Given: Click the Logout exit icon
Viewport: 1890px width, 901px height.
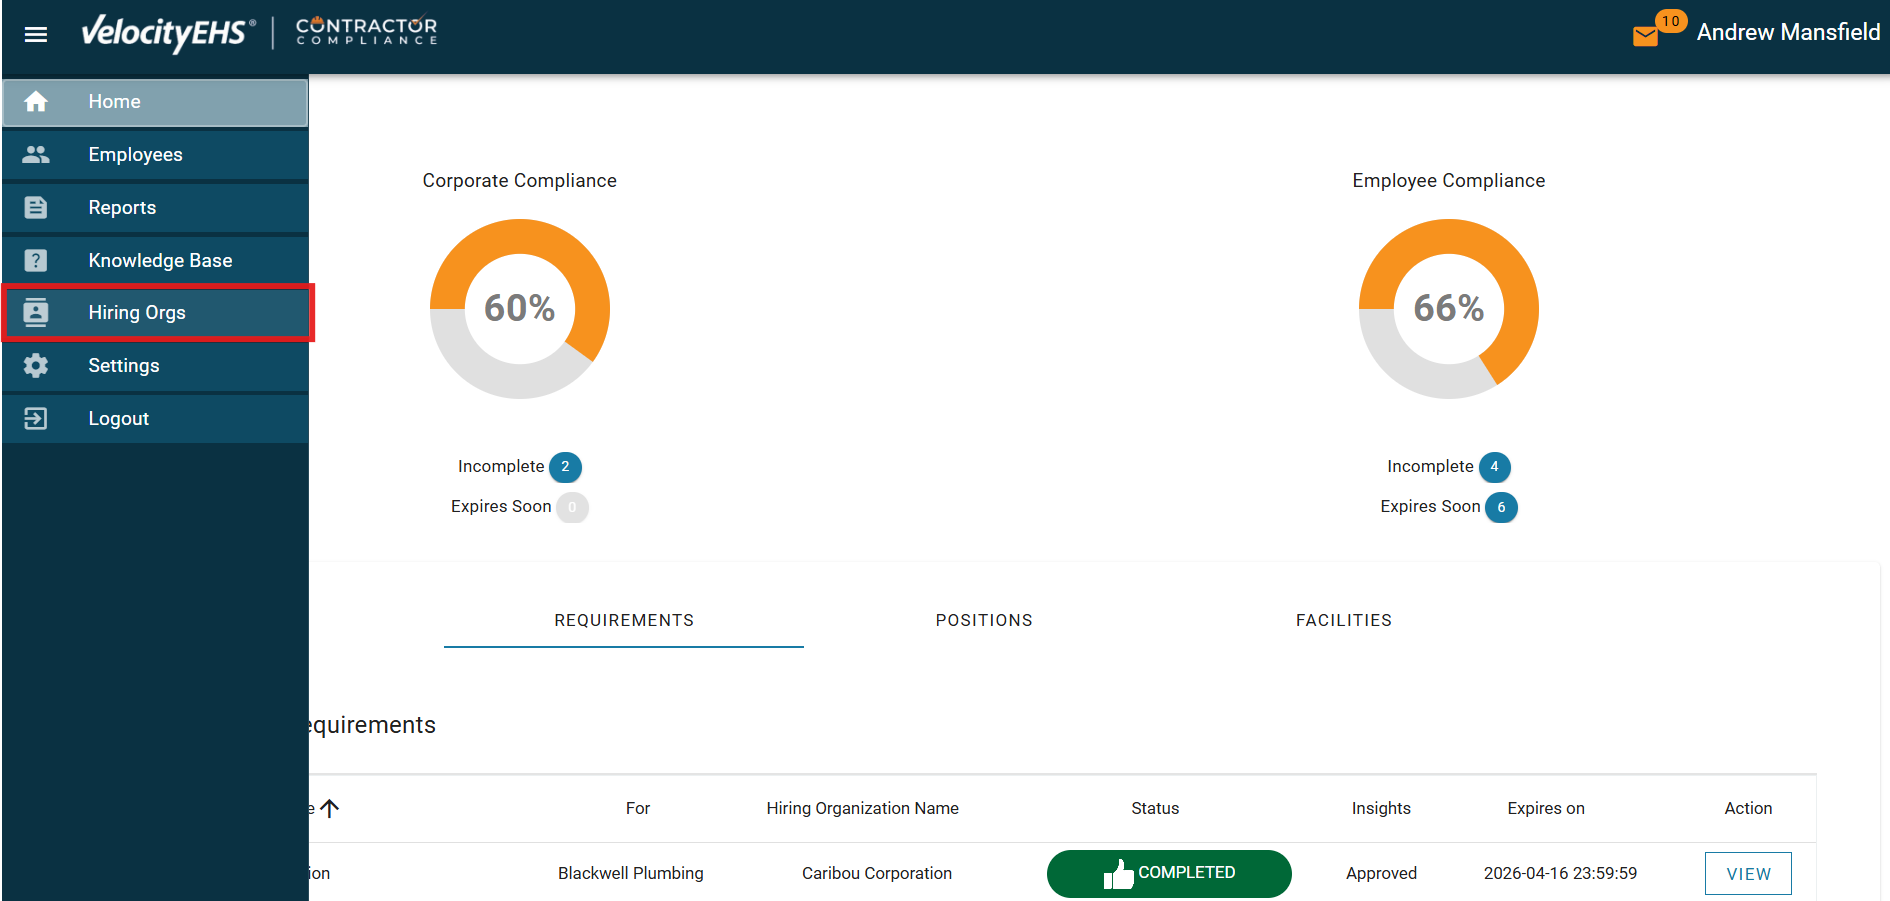Looking at the screenshot, I should pyautogui.click(x=36, y=419).
